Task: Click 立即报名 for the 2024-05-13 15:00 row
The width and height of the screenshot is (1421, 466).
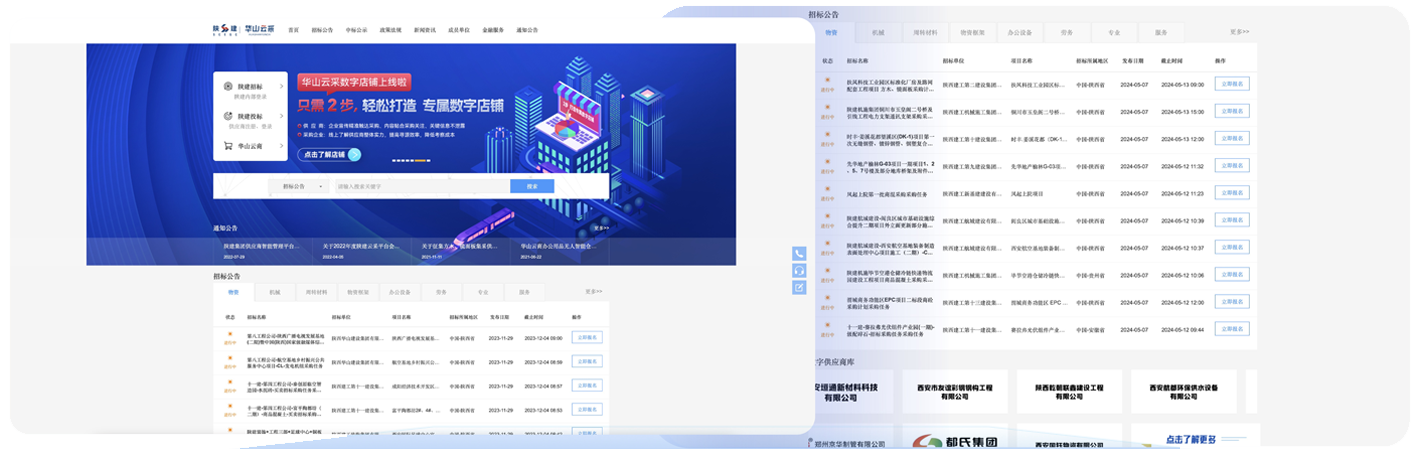Action: click(x=1232, y=112)
